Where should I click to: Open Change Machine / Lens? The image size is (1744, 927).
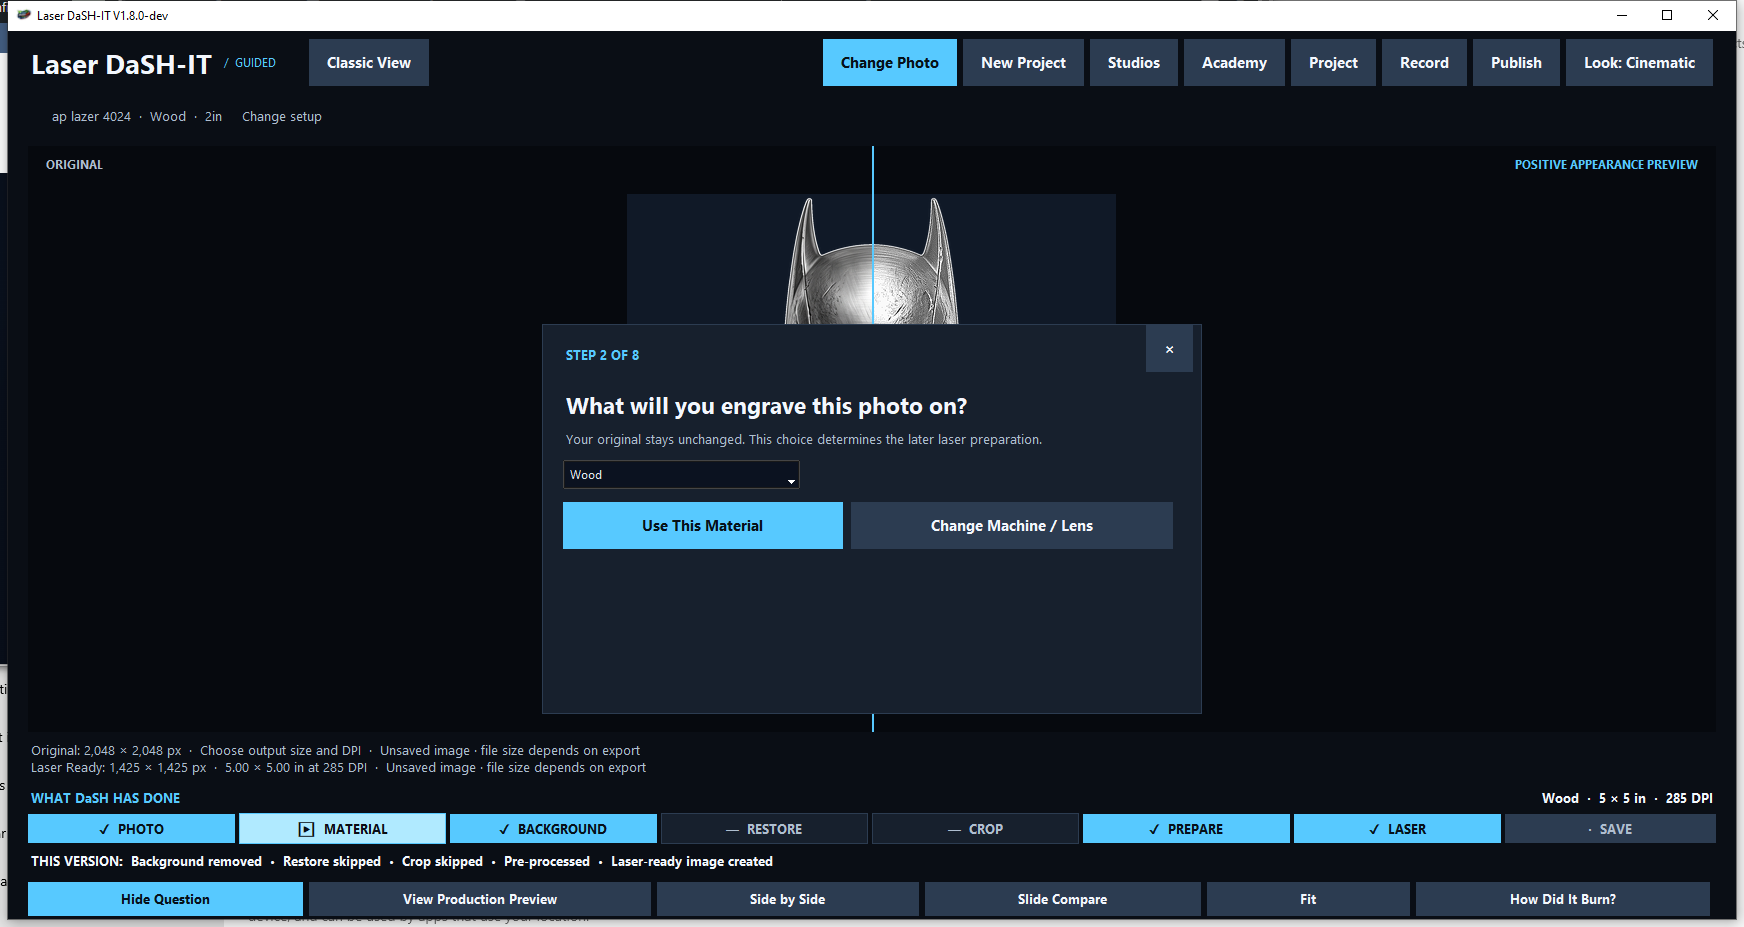click(1011, 525)
